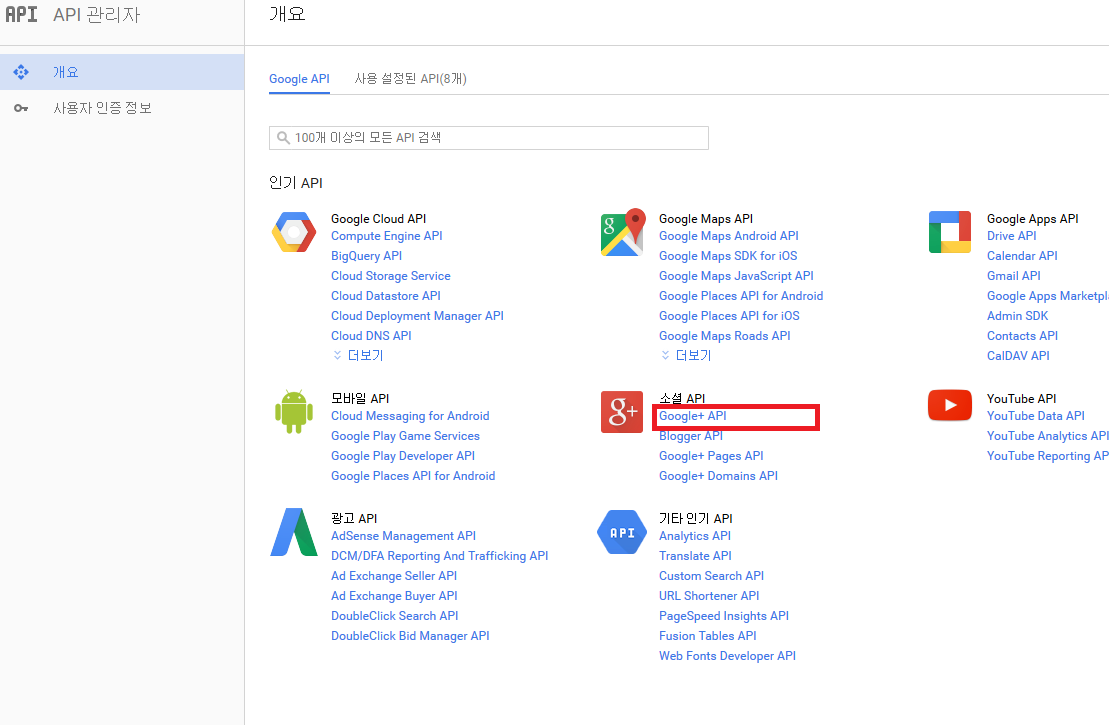1109x725 pixels.
Task: Click the Google Cloud Platform hexagon icon
Action: [x=294, y=233]
